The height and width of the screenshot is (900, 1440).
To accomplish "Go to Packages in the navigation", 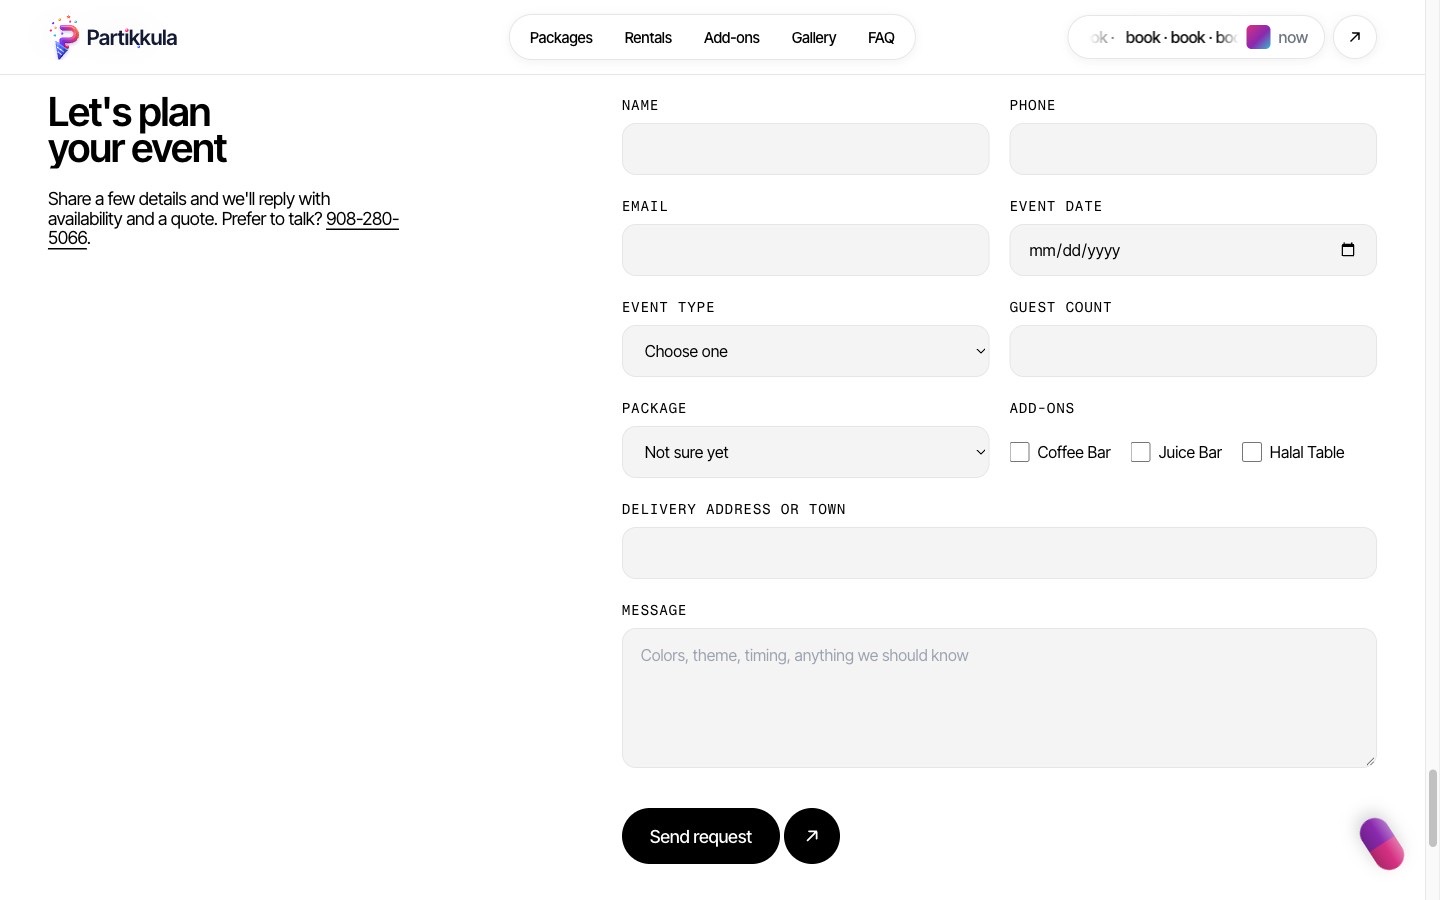I will 561,37.
